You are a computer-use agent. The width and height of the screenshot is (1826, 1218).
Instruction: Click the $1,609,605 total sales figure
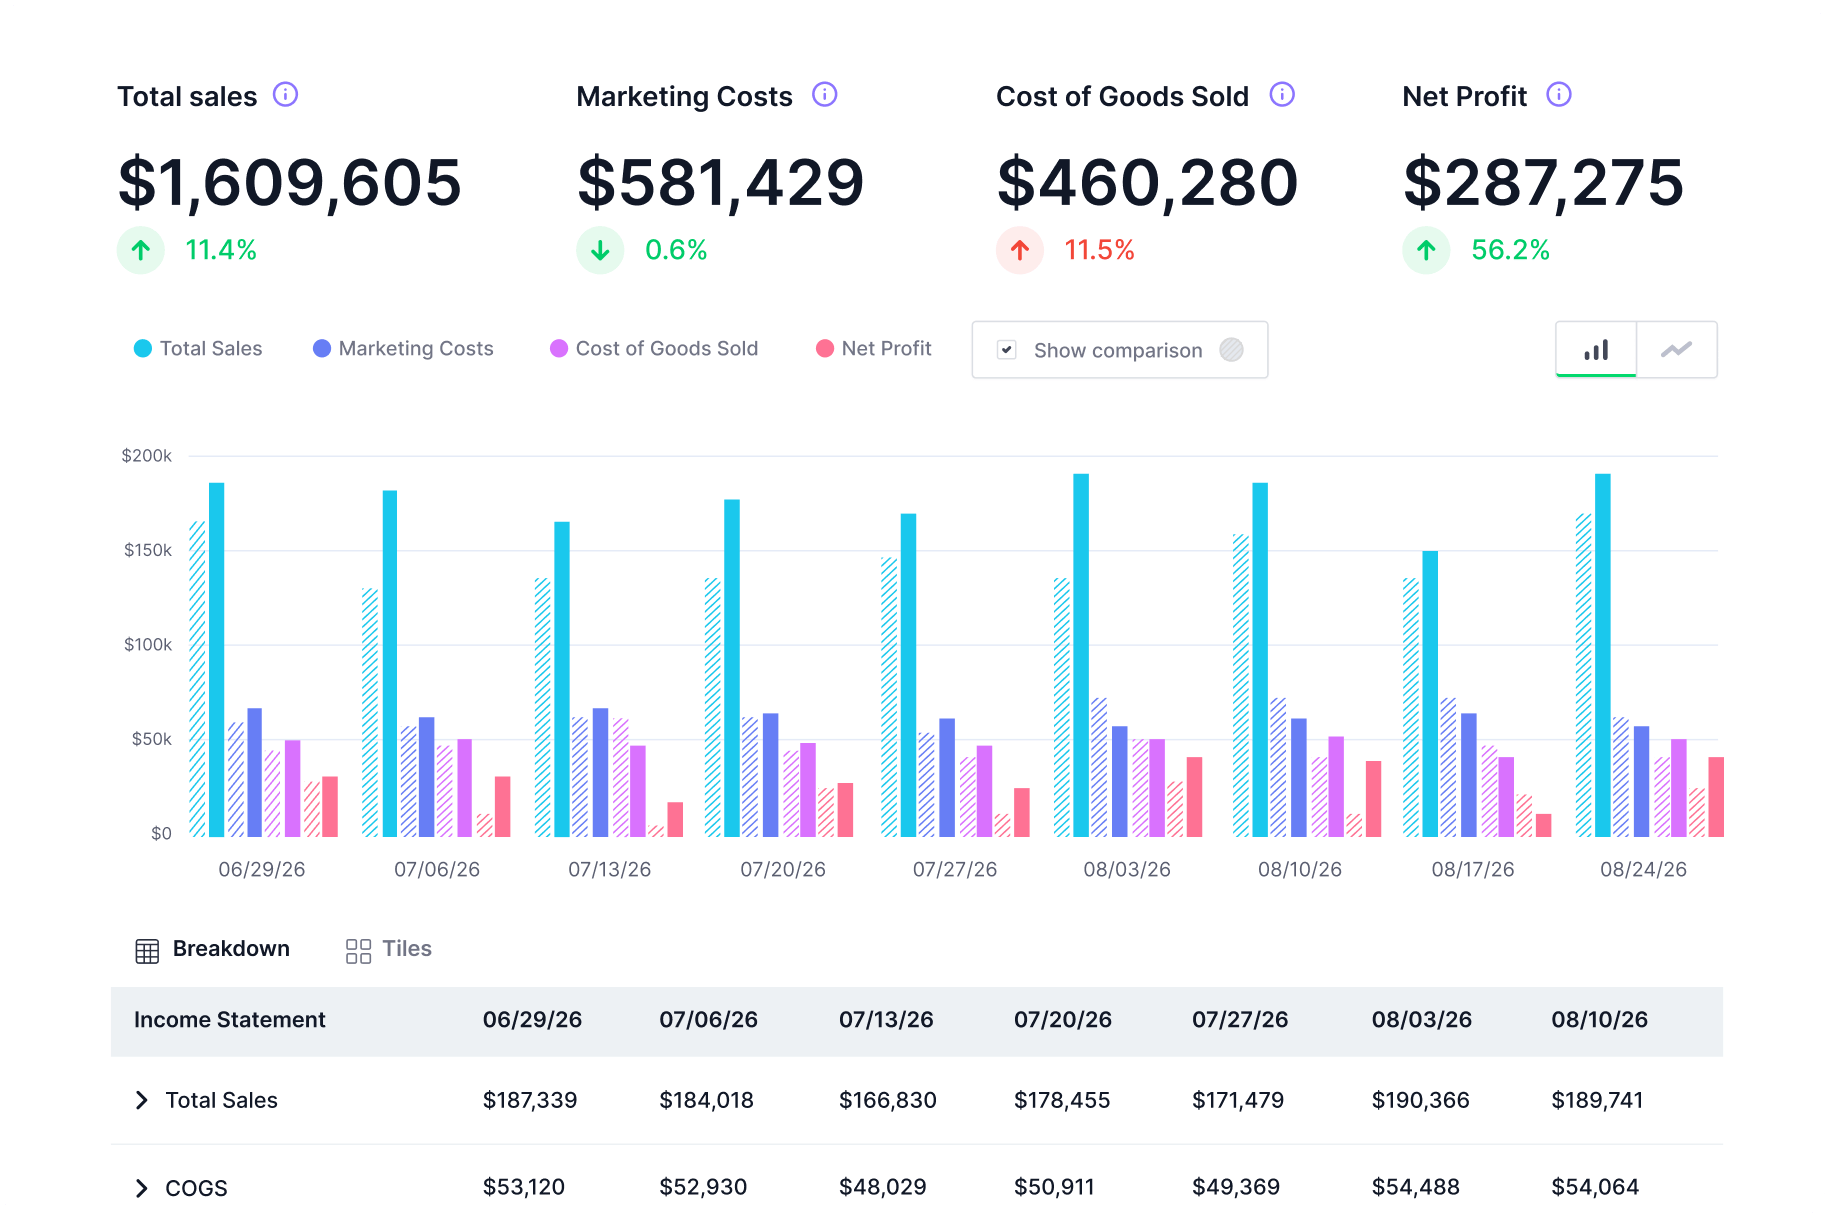290,184
